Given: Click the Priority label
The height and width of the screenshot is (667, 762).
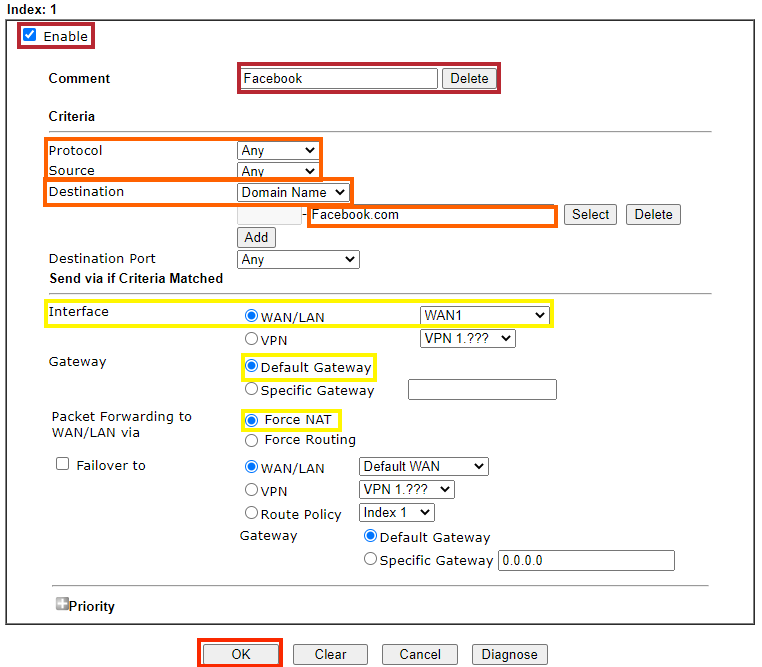Looking at the screenshot, I should (92, 606).
